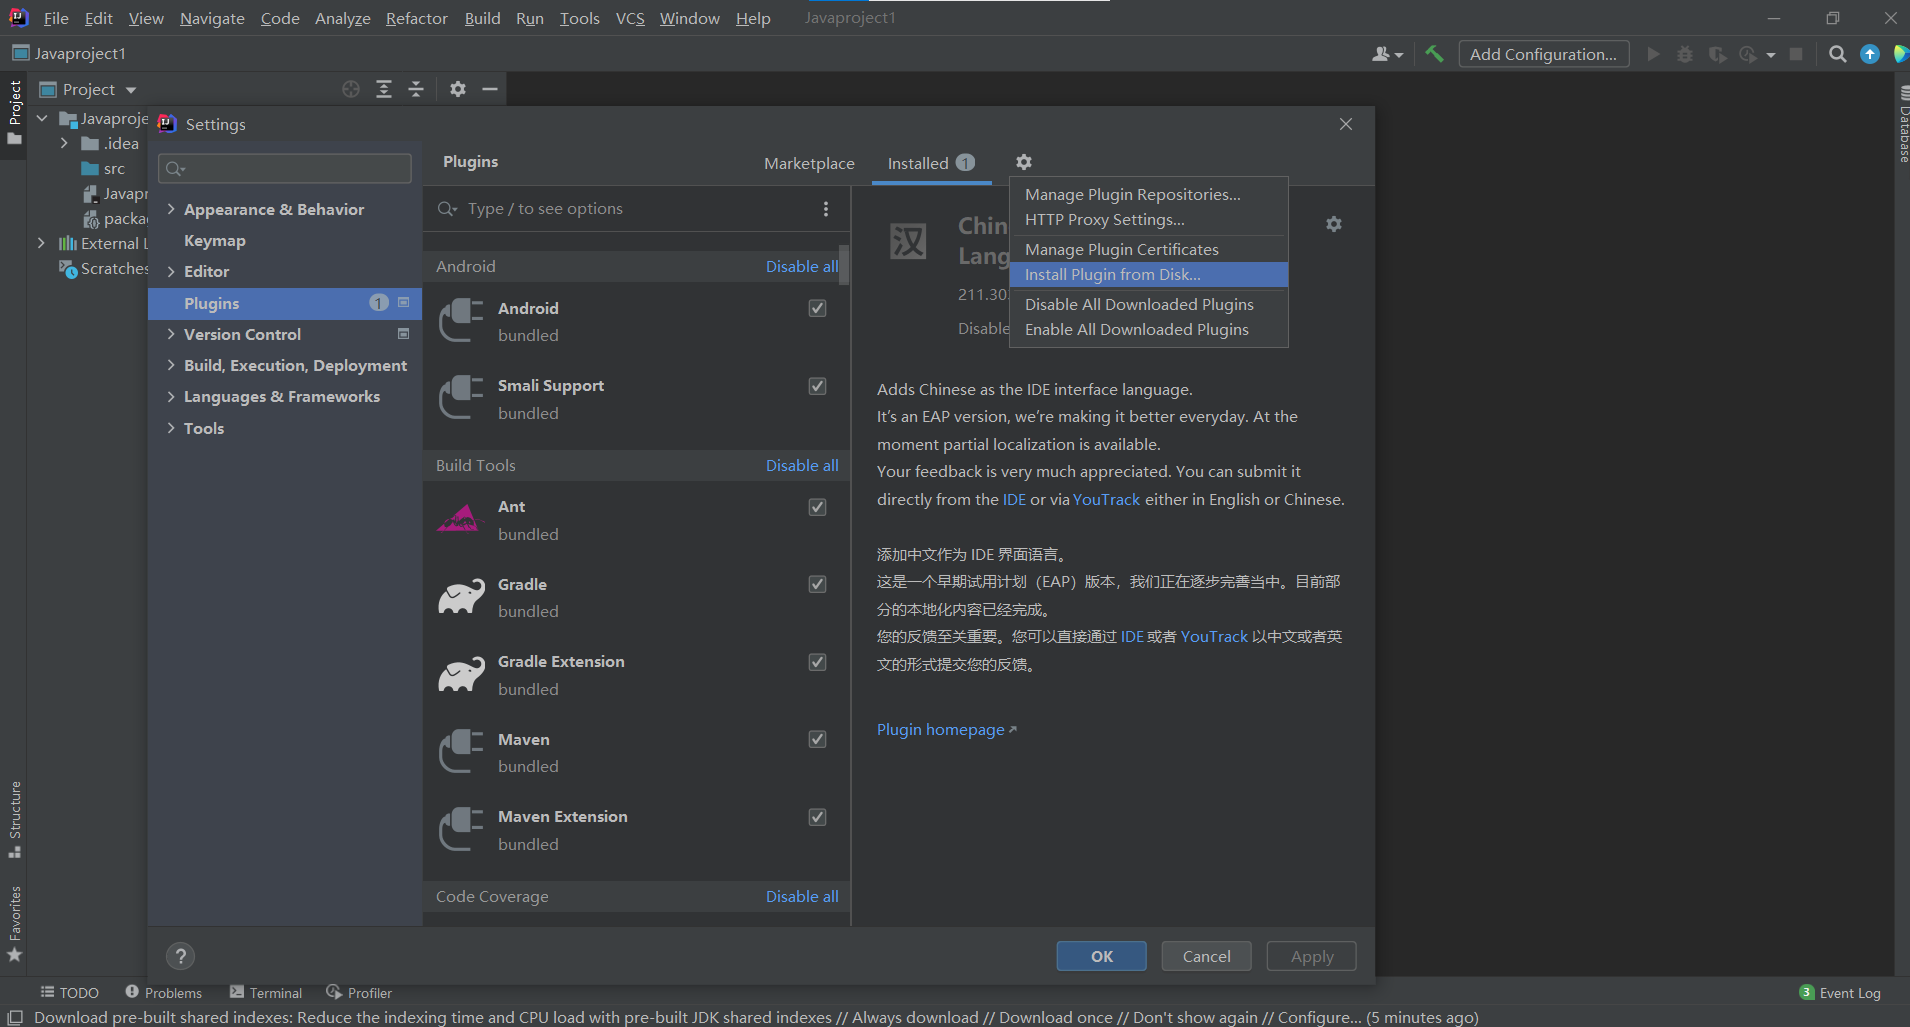Click Collapse All in Project panel

pyautogui.click(x=416, y=89)
